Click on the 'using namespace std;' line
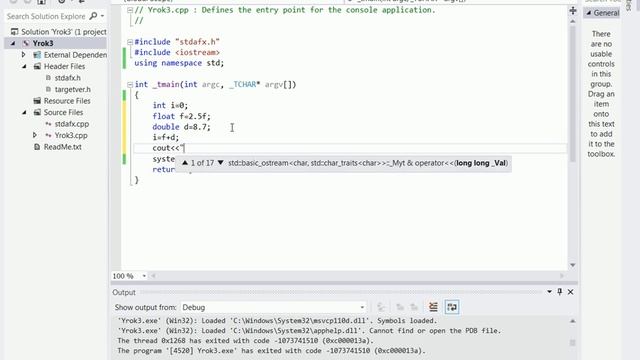The height and width of the screenshot is (360, 640). point(179,63)
